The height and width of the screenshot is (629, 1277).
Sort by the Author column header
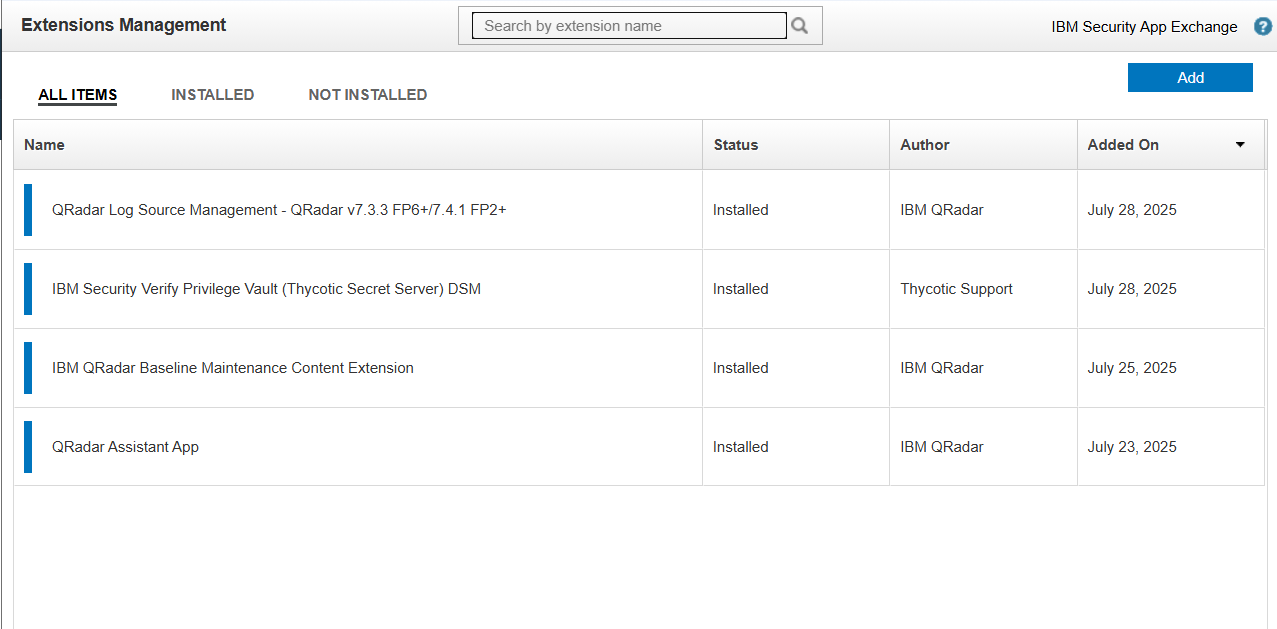[x=925, y=145]
